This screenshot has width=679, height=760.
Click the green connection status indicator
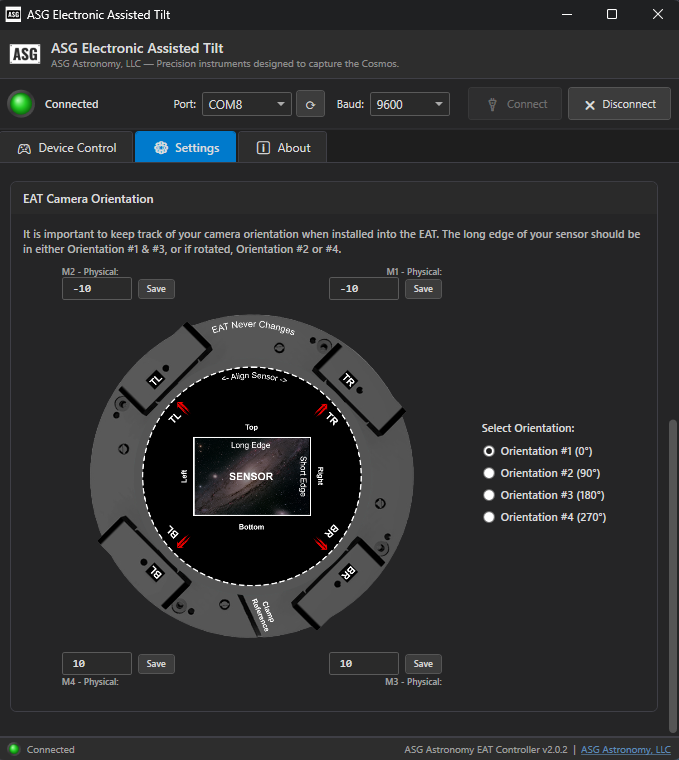click(x=20, y=104)
